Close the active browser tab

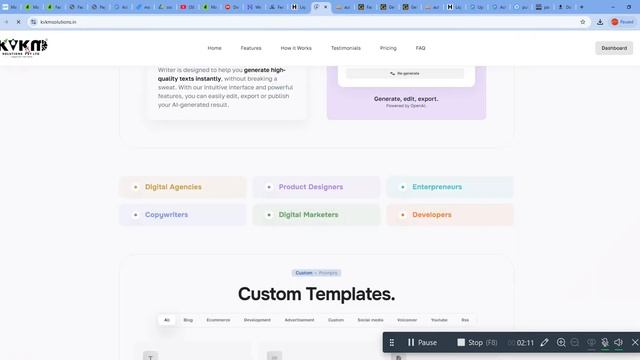[325, 7]
